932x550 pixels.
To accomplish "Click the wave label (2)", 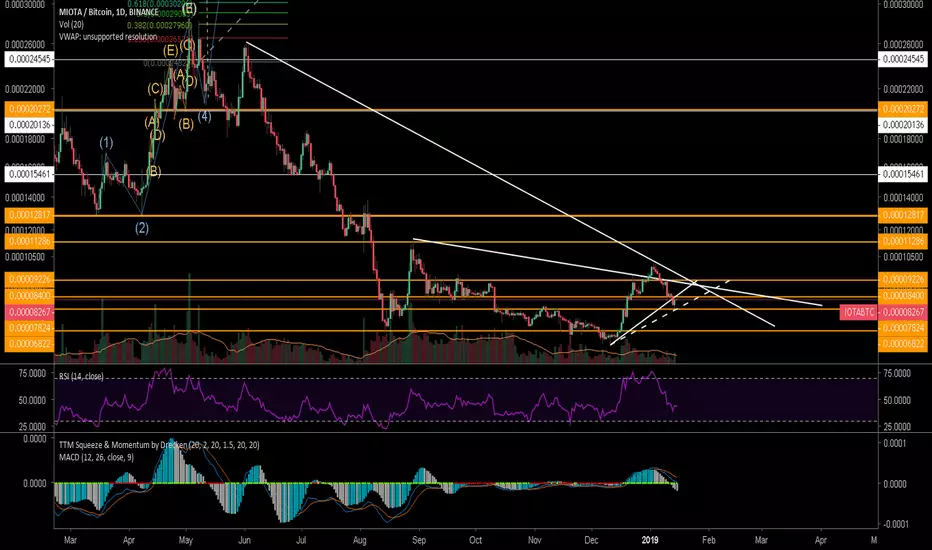I will click(x=141, y=228).
